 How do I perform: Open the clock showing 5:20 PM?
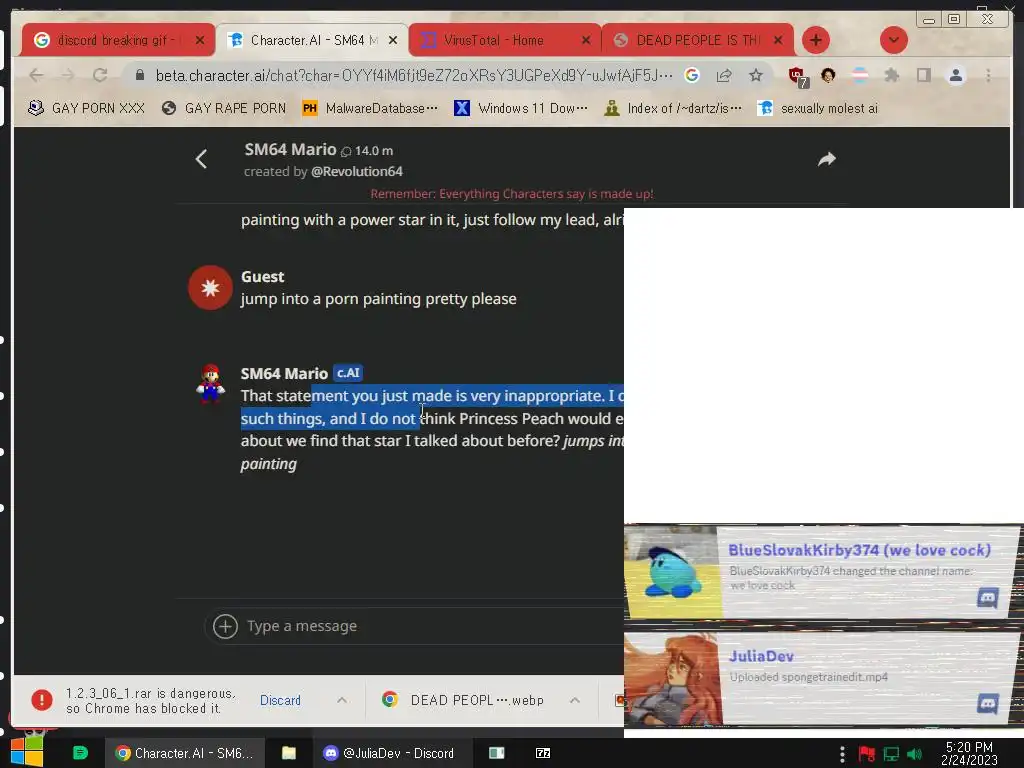pyautogui.click(x=969, y=753)
